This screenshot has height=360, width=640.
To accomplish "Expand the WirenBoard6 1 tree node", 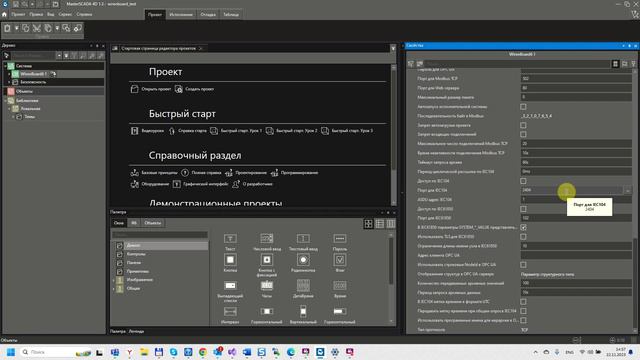I will [9, 74].
